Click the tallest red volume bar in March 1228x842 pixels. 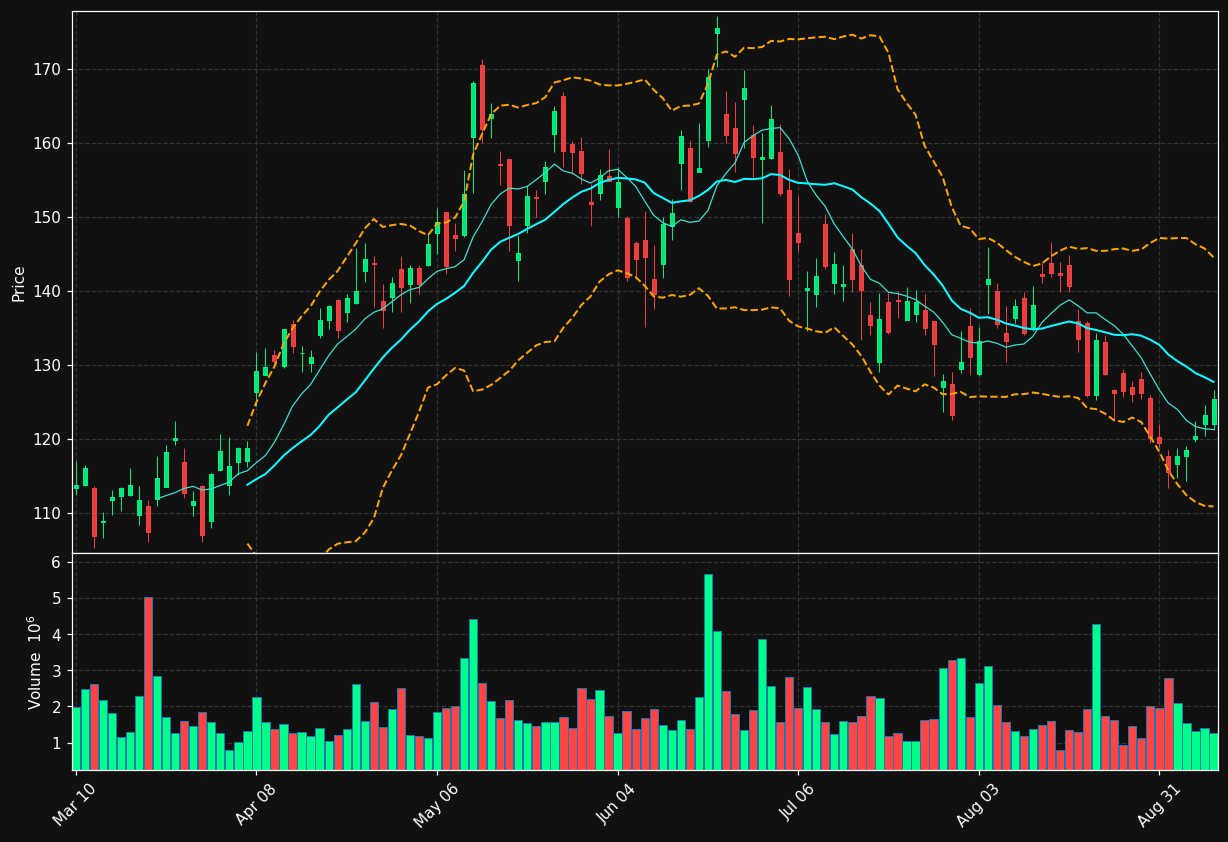(148, 684)
